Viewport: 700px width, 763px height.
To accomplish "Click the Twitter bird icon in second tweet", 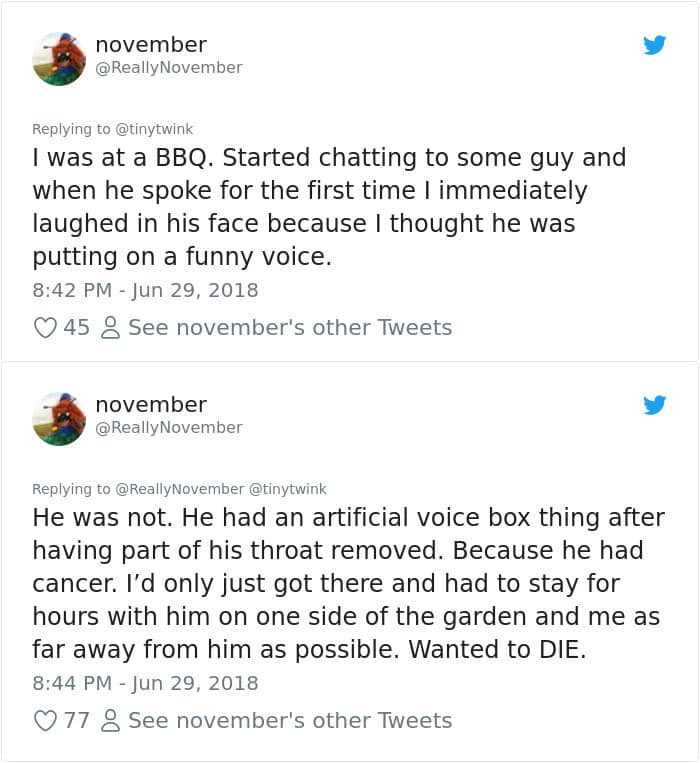I will pyautogui.click(x=654, y=405).
